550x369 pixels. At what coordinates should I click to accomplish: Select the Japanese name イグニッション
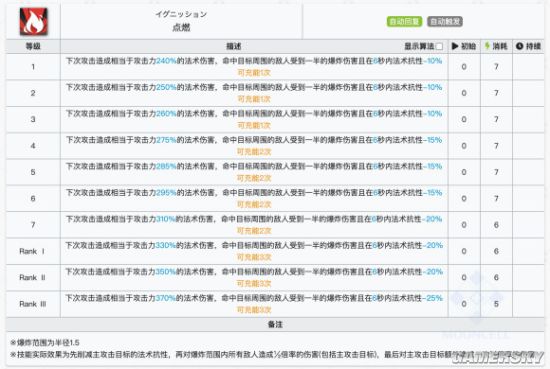[181, 14]
